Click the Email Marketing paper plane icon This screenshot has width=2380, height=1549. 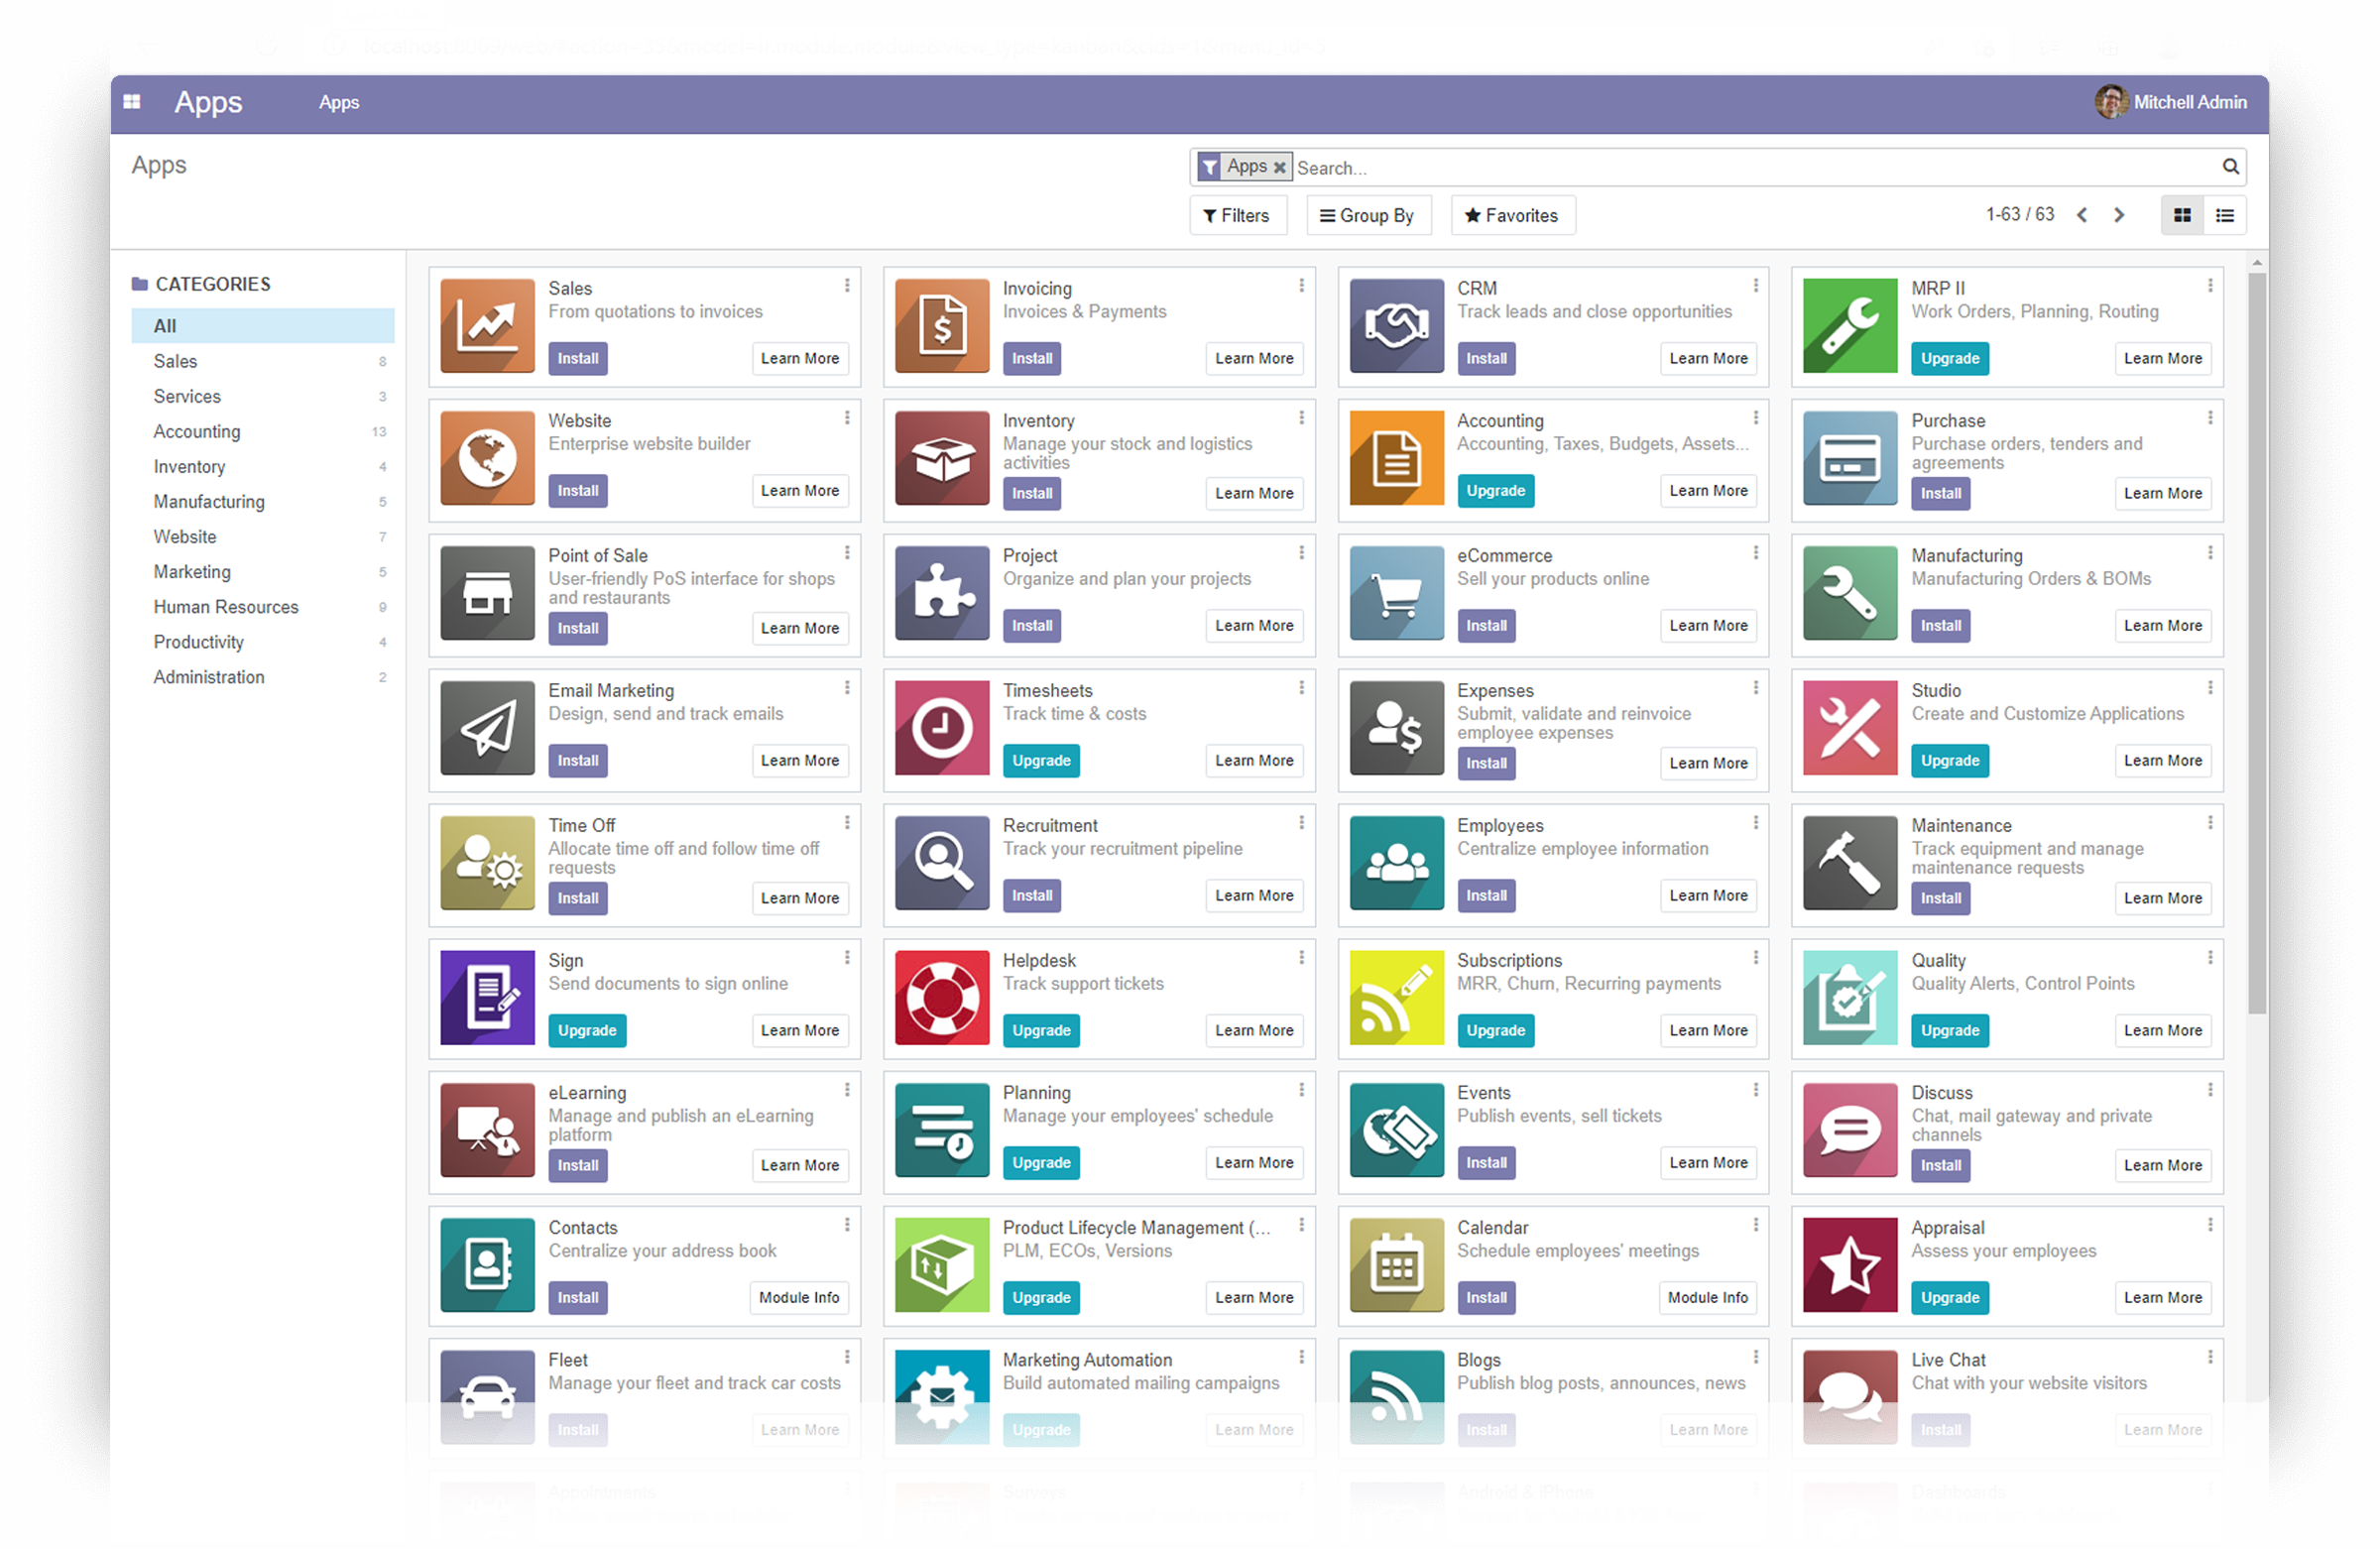(x=487, y=728)
